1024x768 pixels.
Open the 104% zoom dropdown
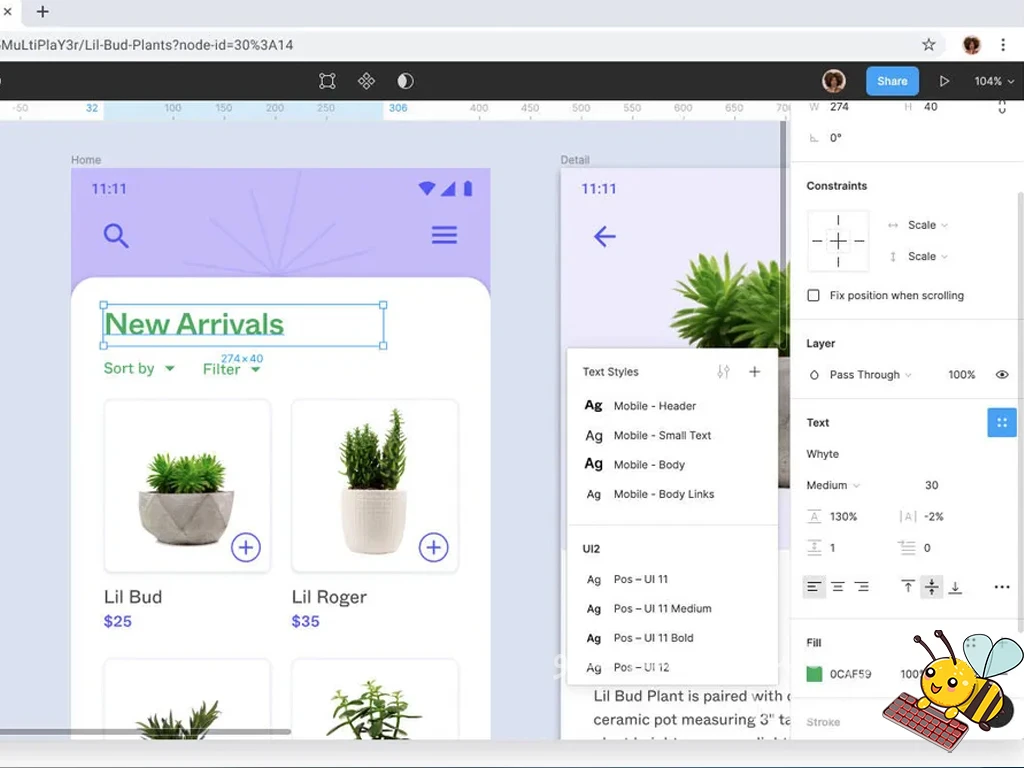click(x=993, y=81)
